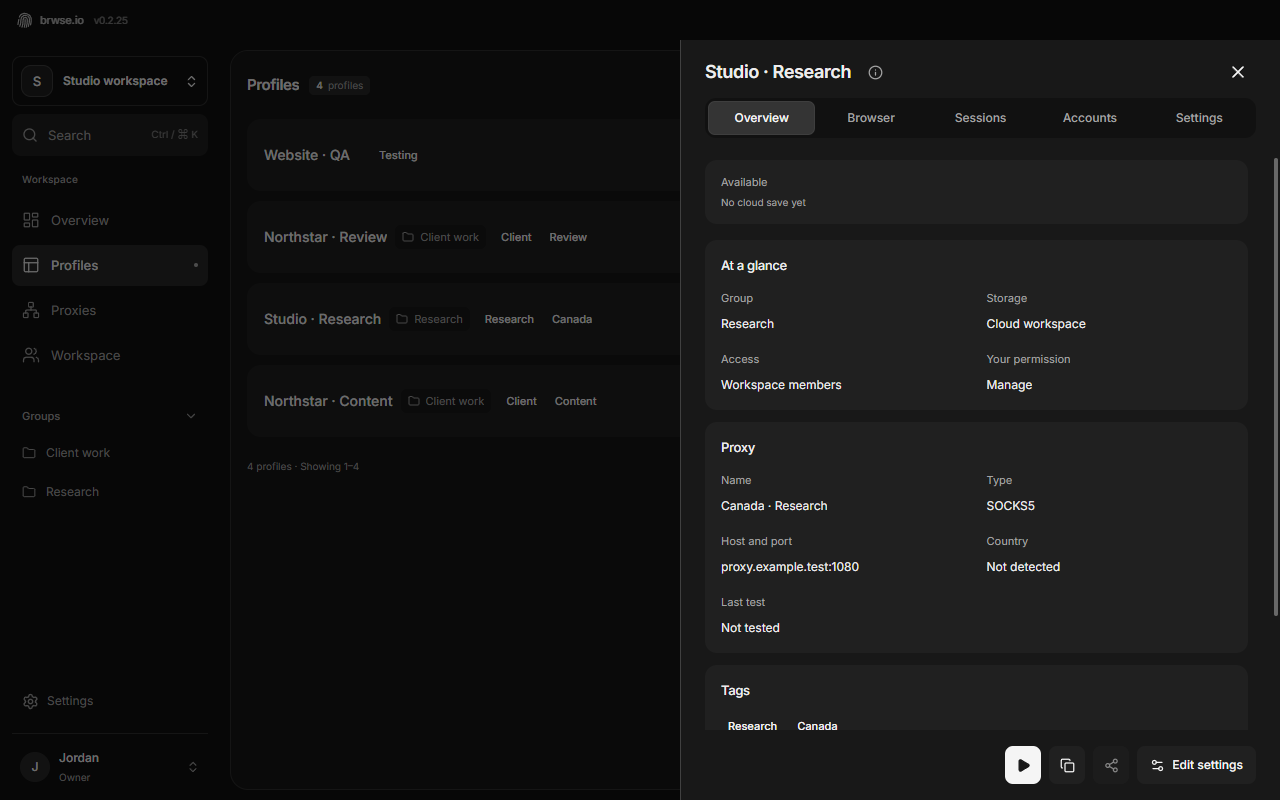
Task: Switch to the Browser tab
Action: (x=871, y=118)
